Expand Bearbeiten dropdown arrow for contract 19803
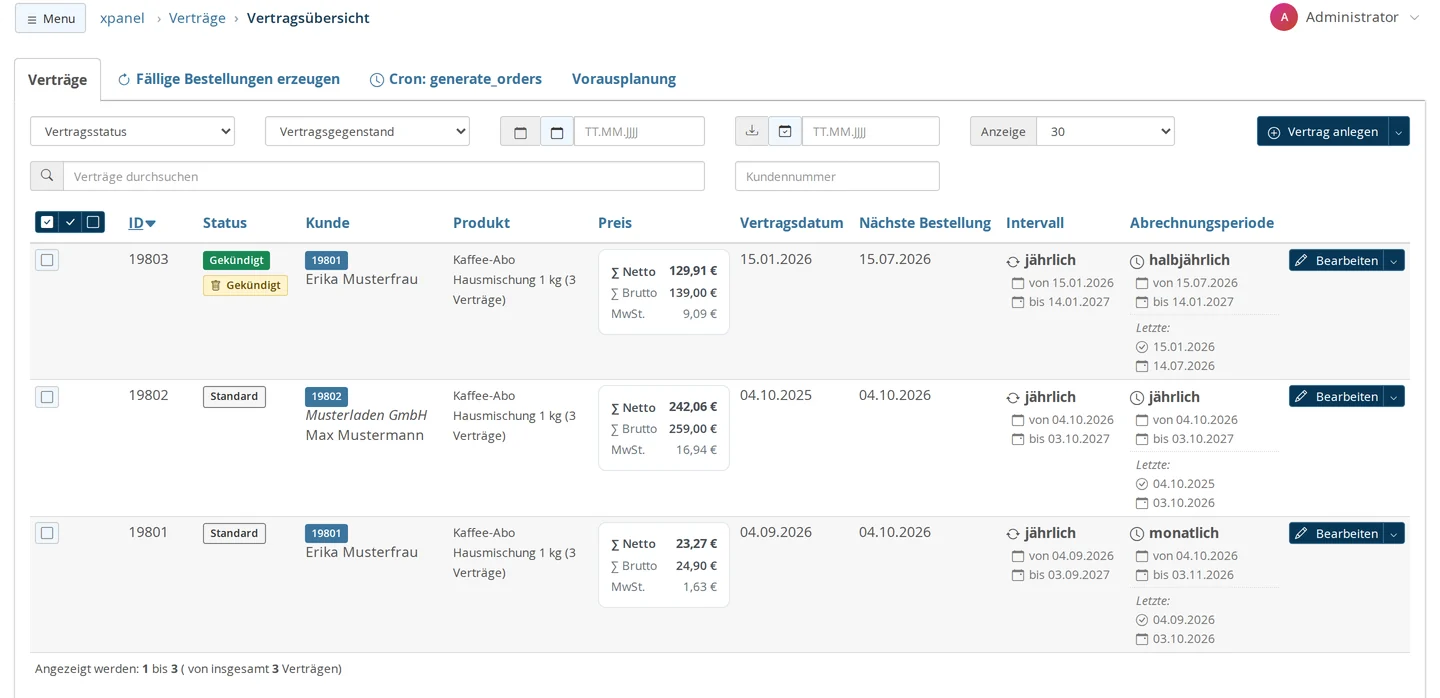This screenshot has width=1440, height=698. [x=1394, y=260]
